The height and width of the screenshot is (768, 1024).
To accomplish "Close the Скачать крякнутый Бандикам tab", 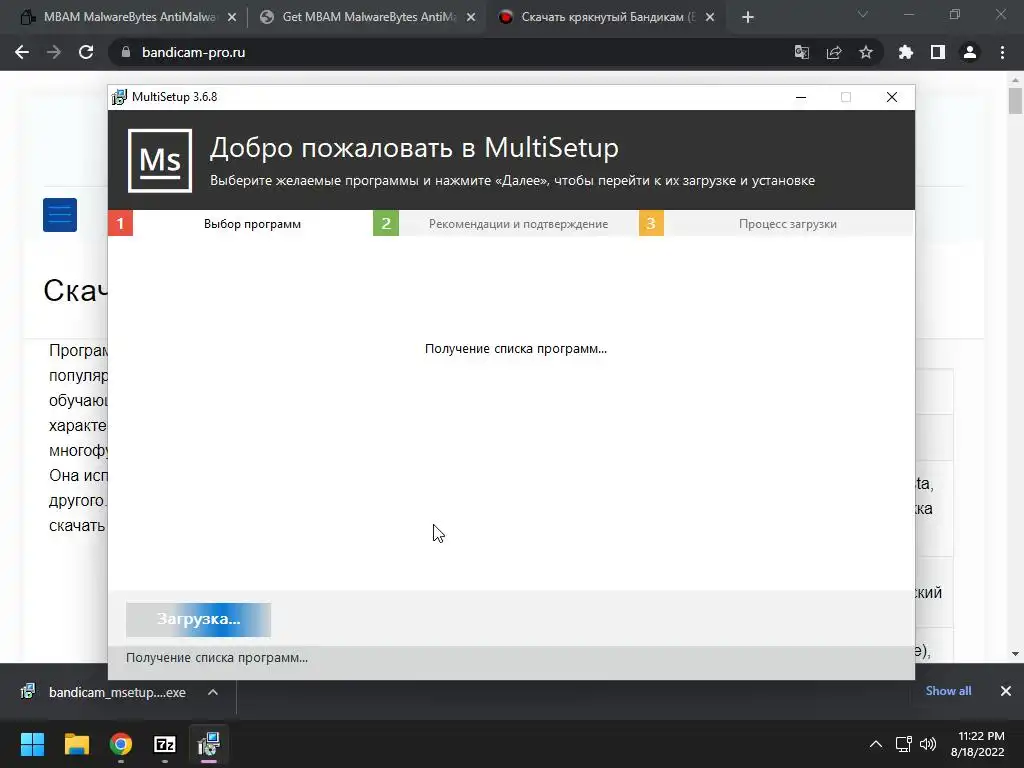I will 710,18.
